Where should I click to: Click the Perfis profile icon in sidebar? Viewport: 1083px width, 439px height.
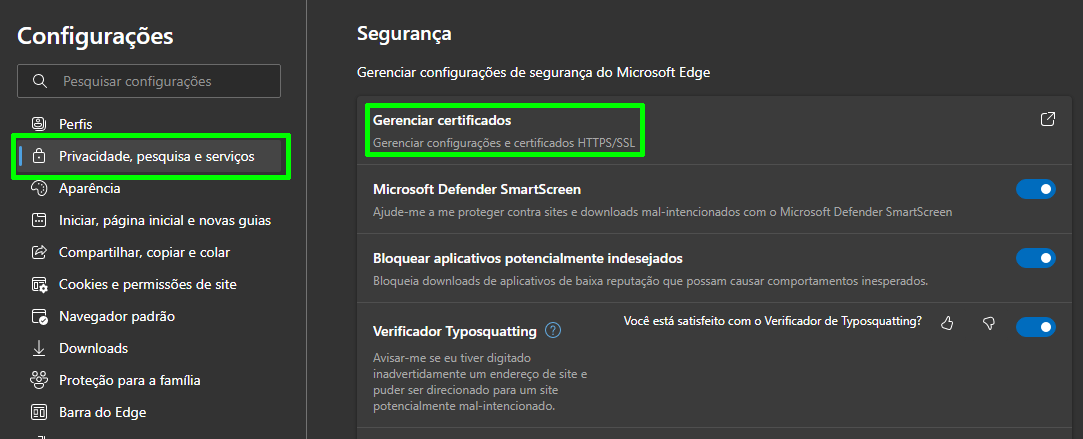tap(39, 124)
